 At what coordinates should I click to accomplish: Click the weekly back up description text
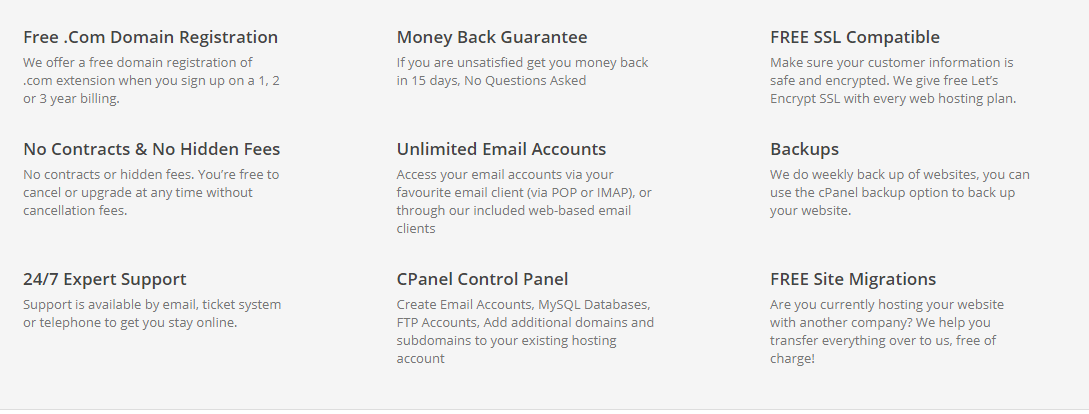(900, 192)
